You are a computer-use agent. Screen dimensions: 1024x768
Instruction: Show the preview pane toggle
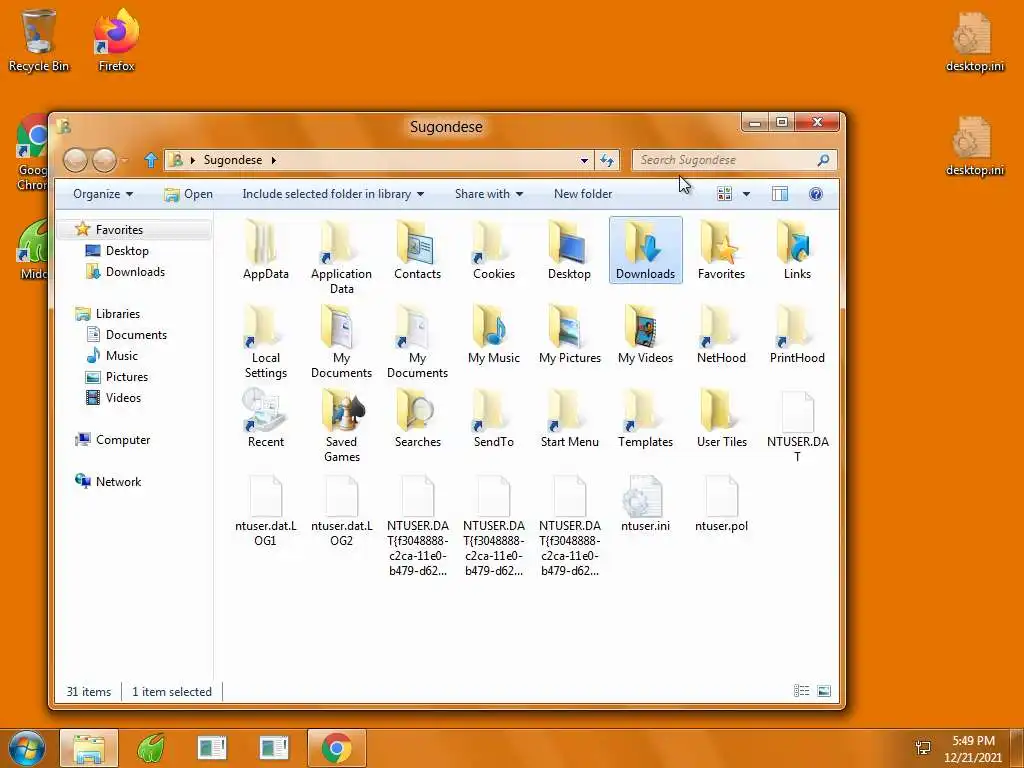click(780, 194)
